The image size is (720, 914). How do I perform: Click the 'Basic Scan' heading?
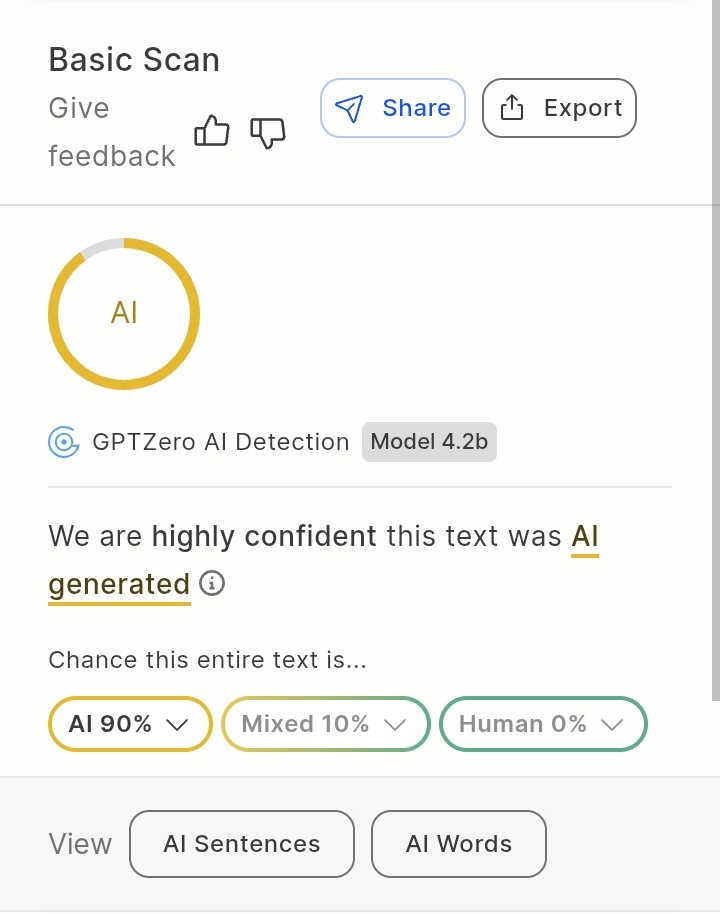[134, 60]
